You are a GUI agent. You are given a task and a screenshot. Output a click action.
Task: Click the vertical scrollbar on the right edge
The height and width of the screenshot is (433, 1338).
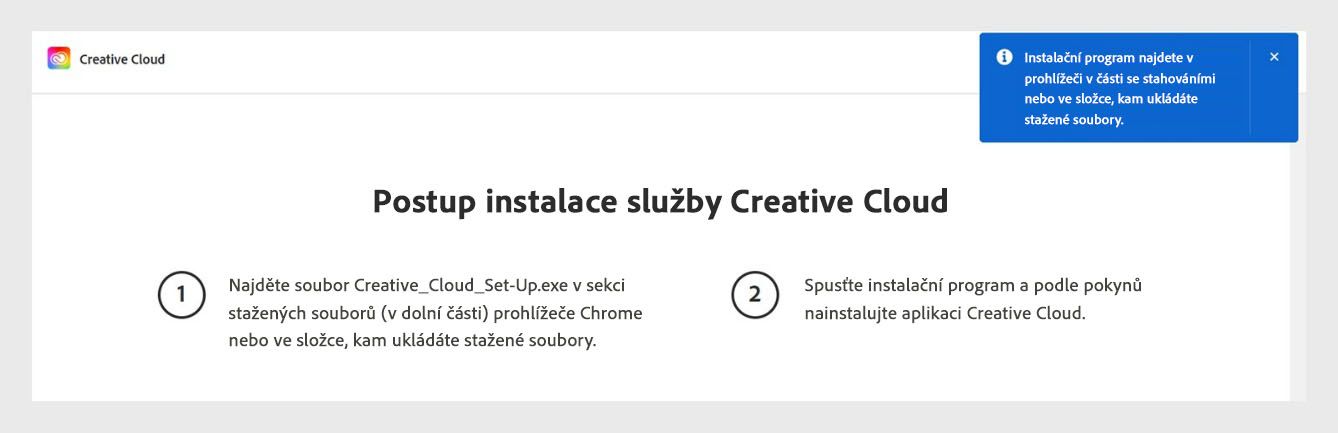[x=1298, y=270]
